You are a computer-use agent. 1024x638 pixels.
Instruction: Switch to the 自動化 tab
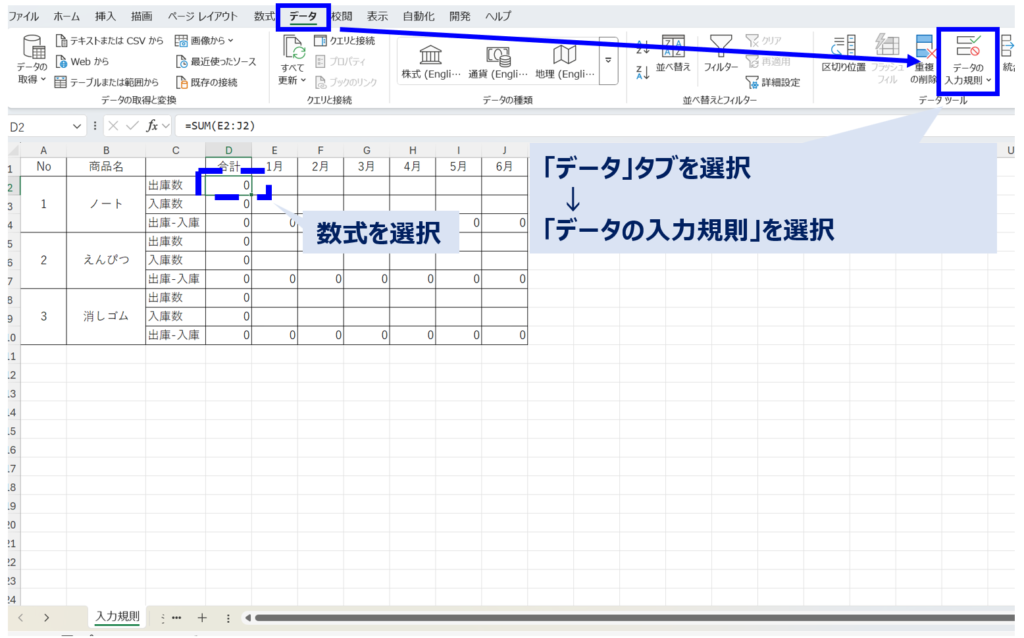pos(418,16)
